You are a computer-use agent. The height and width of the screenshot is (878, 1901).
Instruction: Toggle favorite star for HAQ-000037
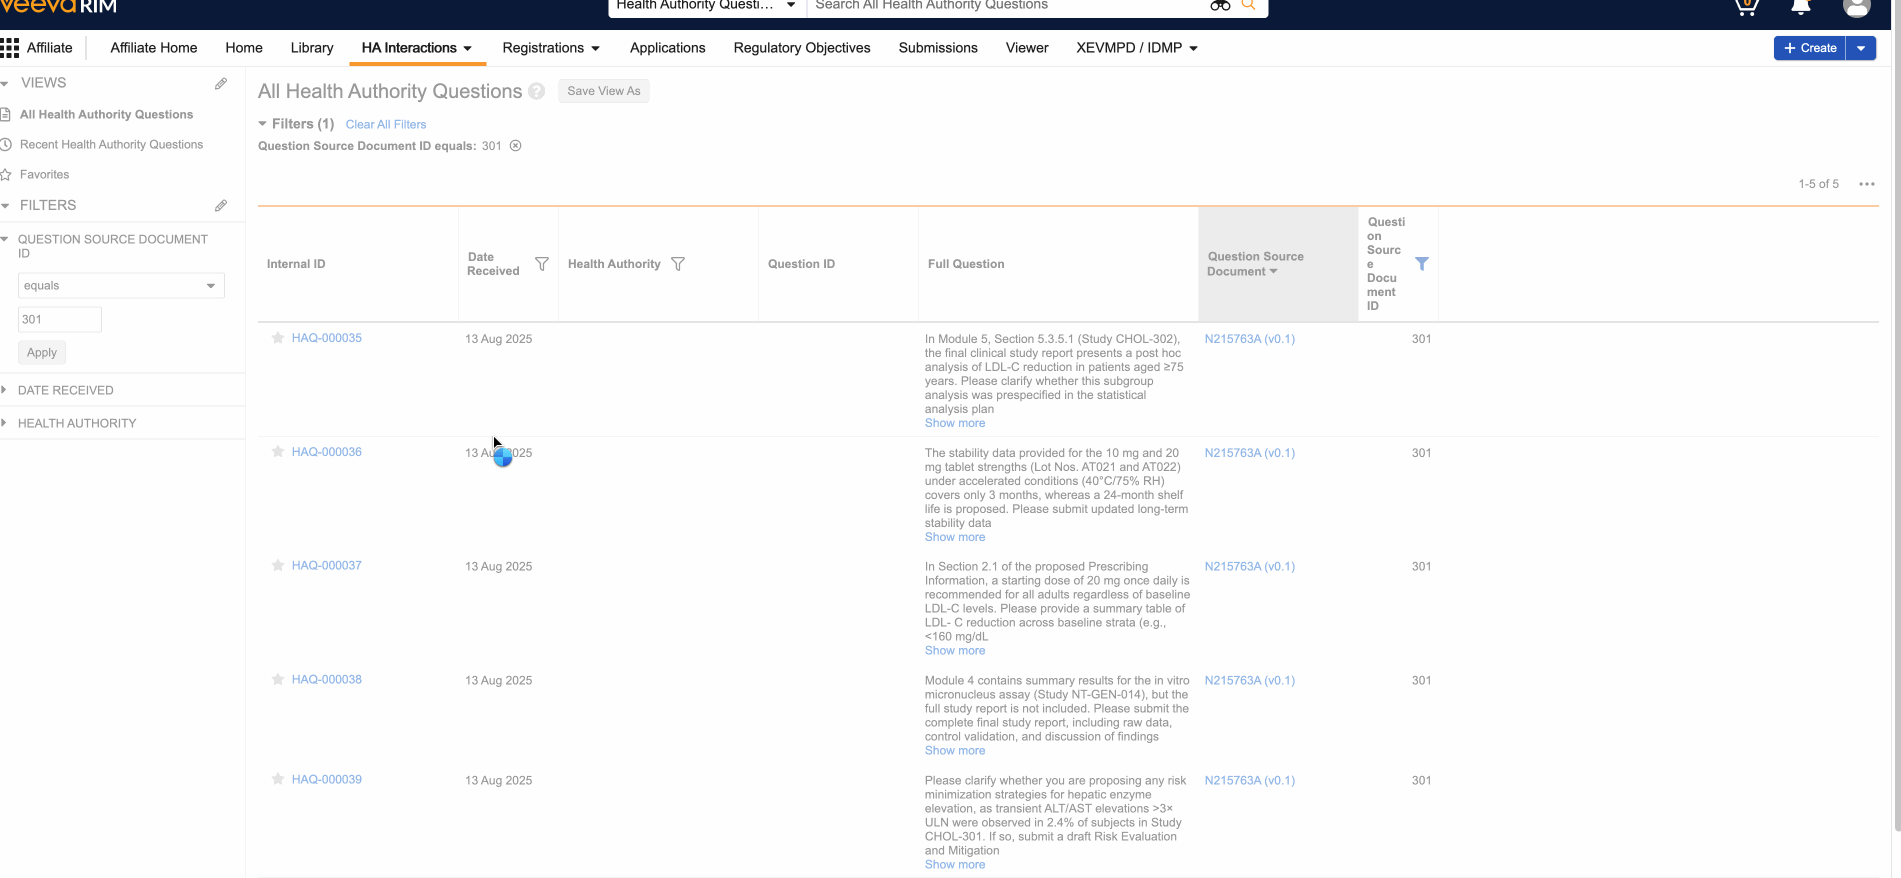278,566
